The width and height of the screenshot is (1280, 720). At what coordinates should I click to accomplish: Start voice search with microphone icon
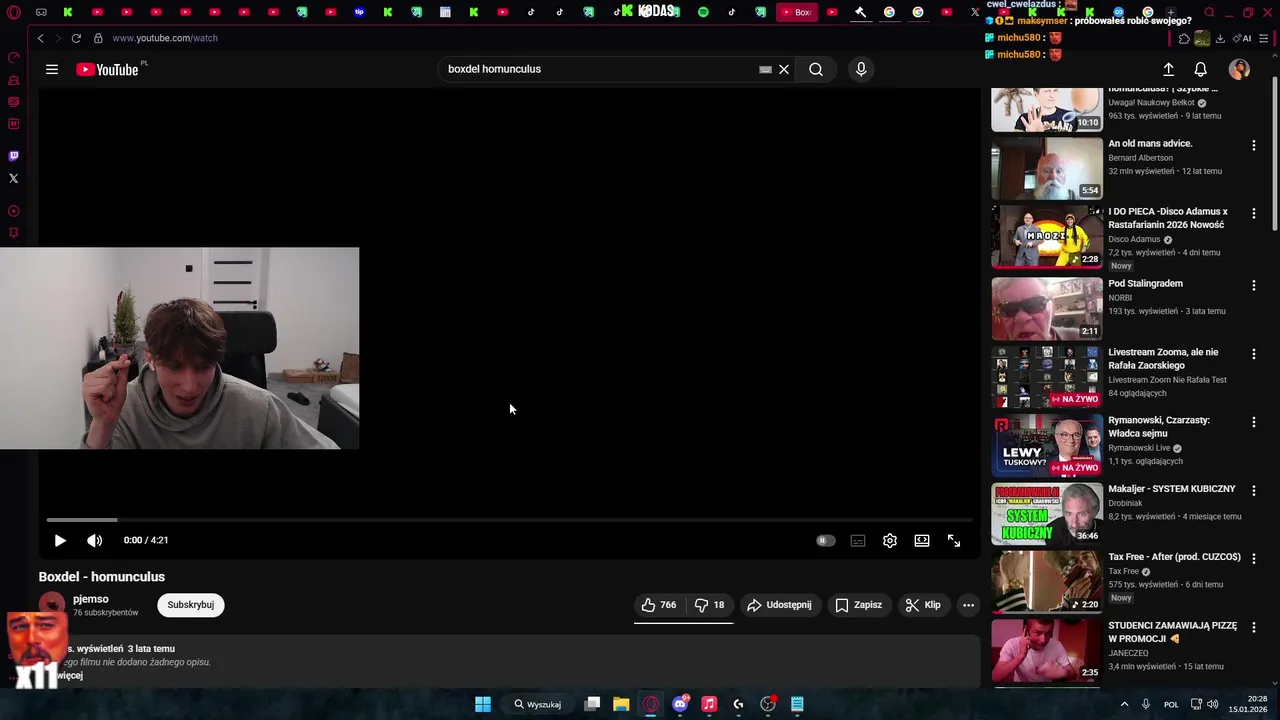coord(861,69)
